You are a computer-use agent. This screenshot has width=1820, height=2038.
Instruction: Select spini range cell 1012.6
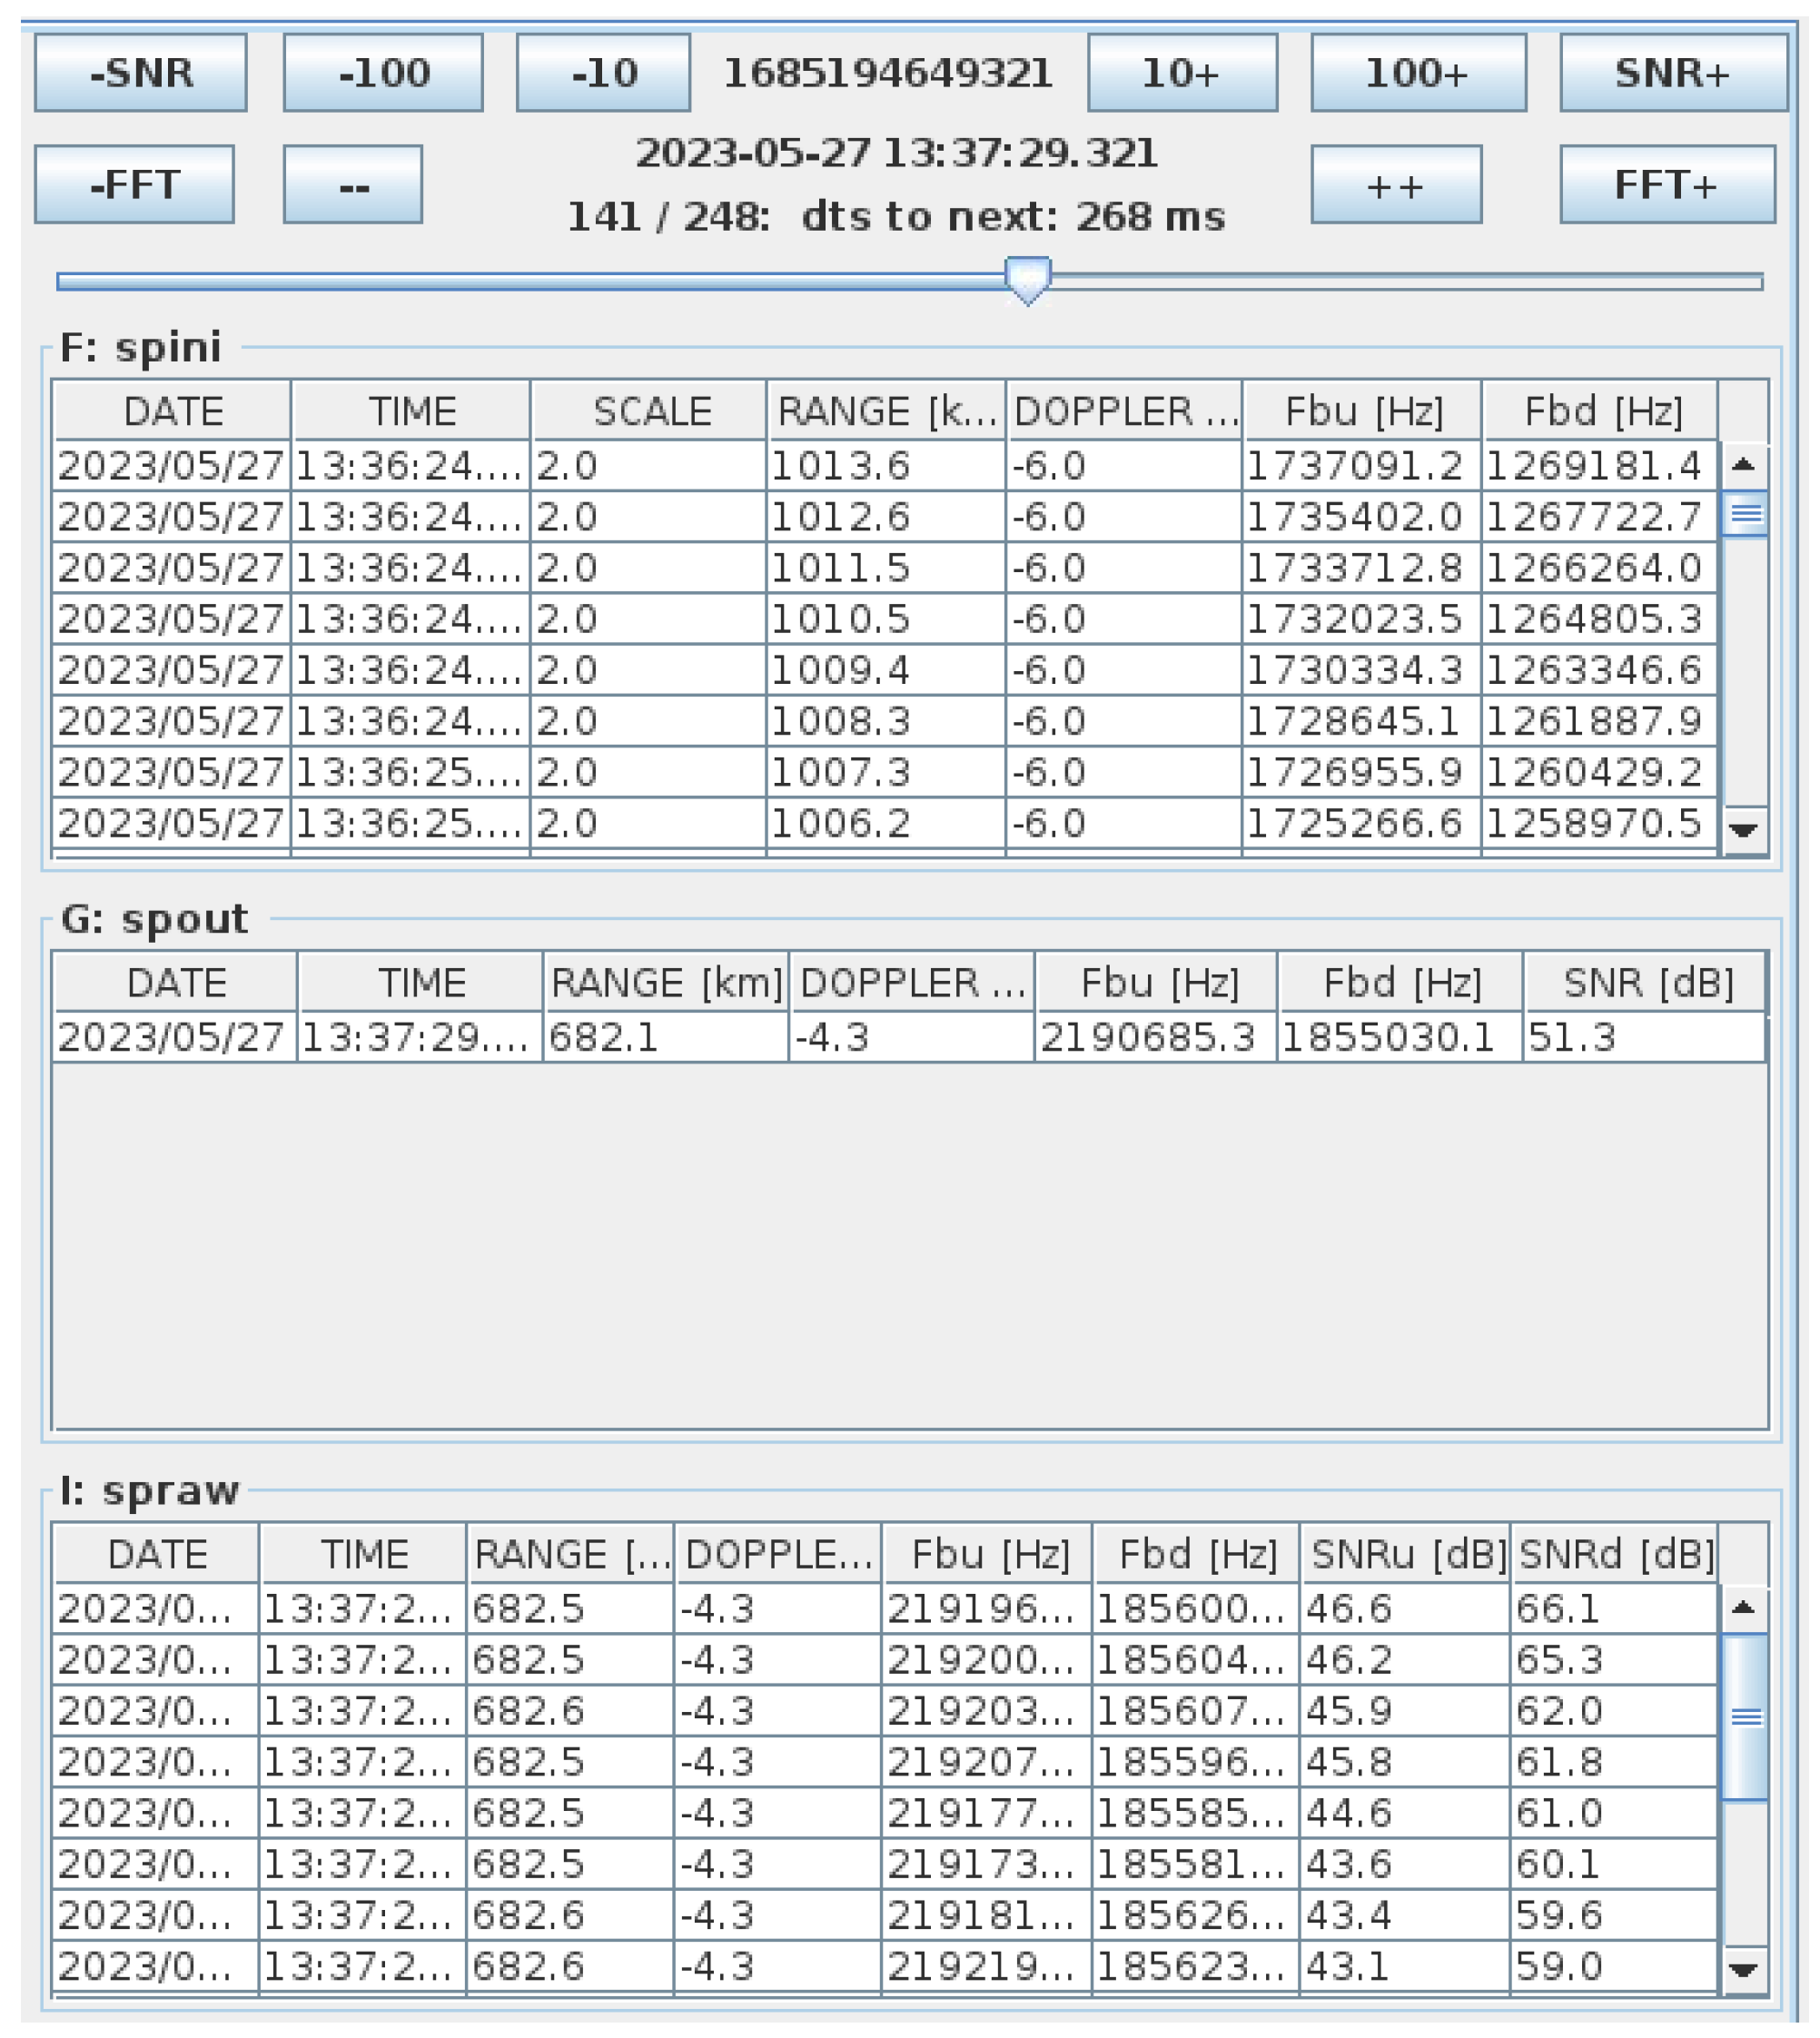886,517
